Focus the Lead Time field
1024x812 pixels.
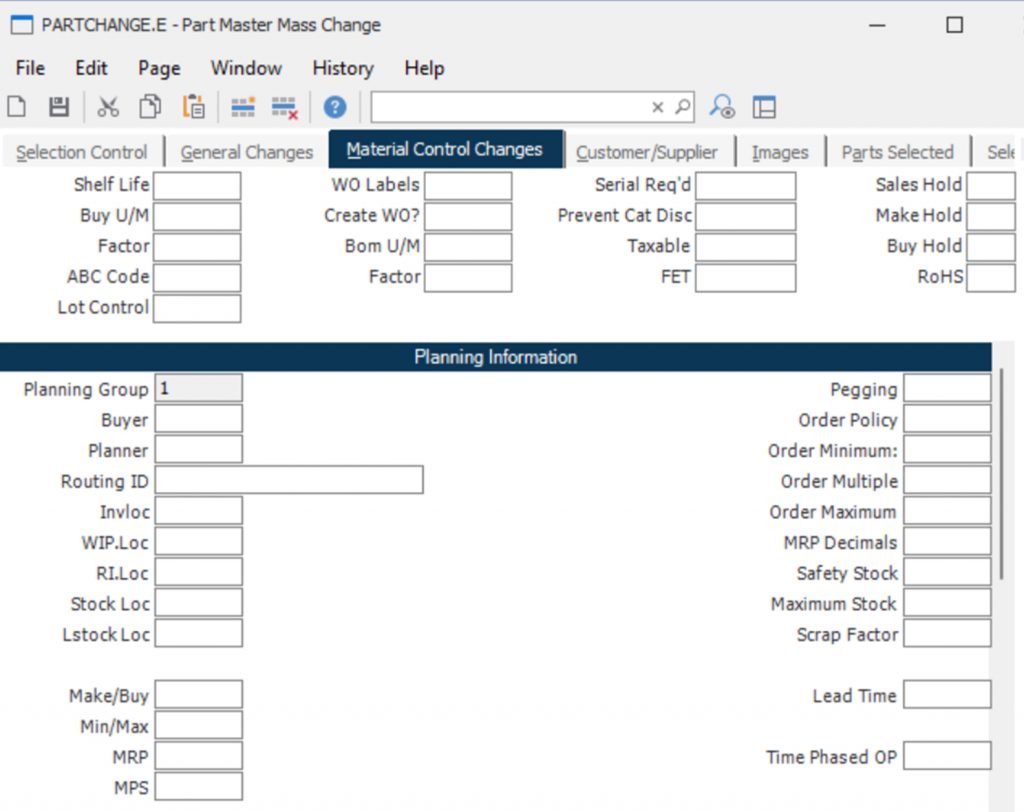tap(948, 695)
